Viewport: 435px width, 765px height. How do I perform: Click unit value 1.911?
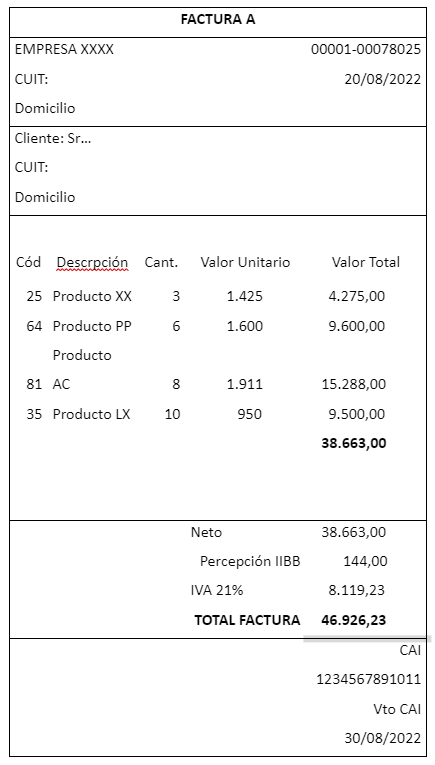click(x=245, y=384)
